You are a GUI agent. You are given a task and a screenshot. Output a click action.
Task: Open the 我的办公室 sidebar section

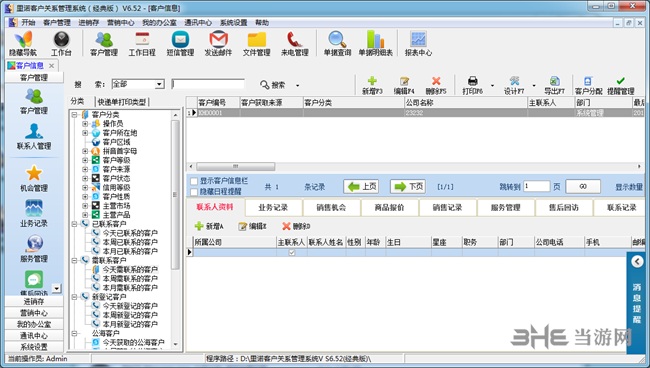(x=34, y=324)
